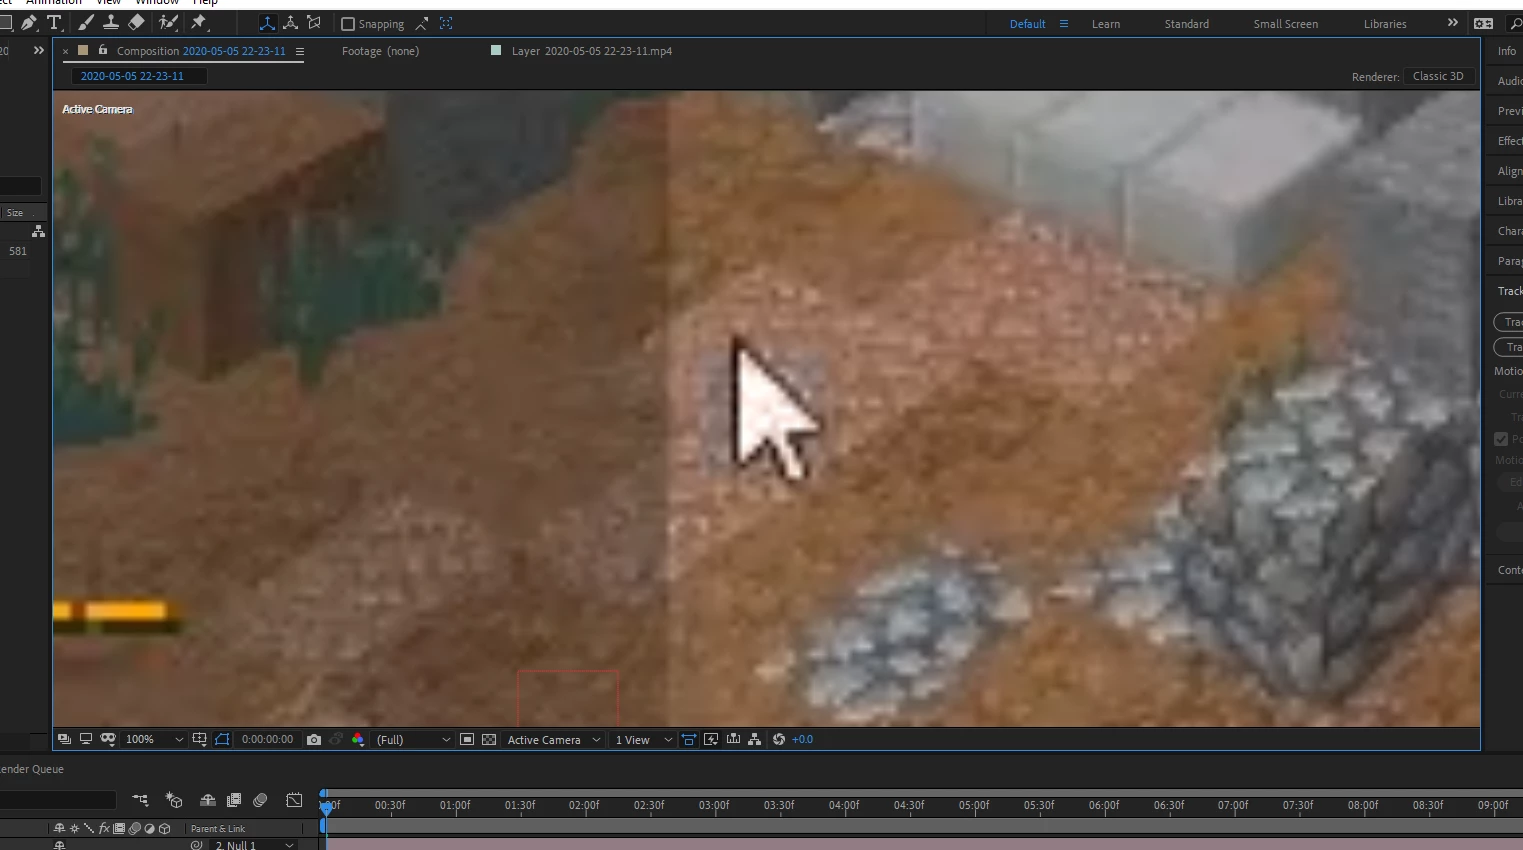Select the Pen tool
The image size is (1523, 850).
click(x=29, y=22)
